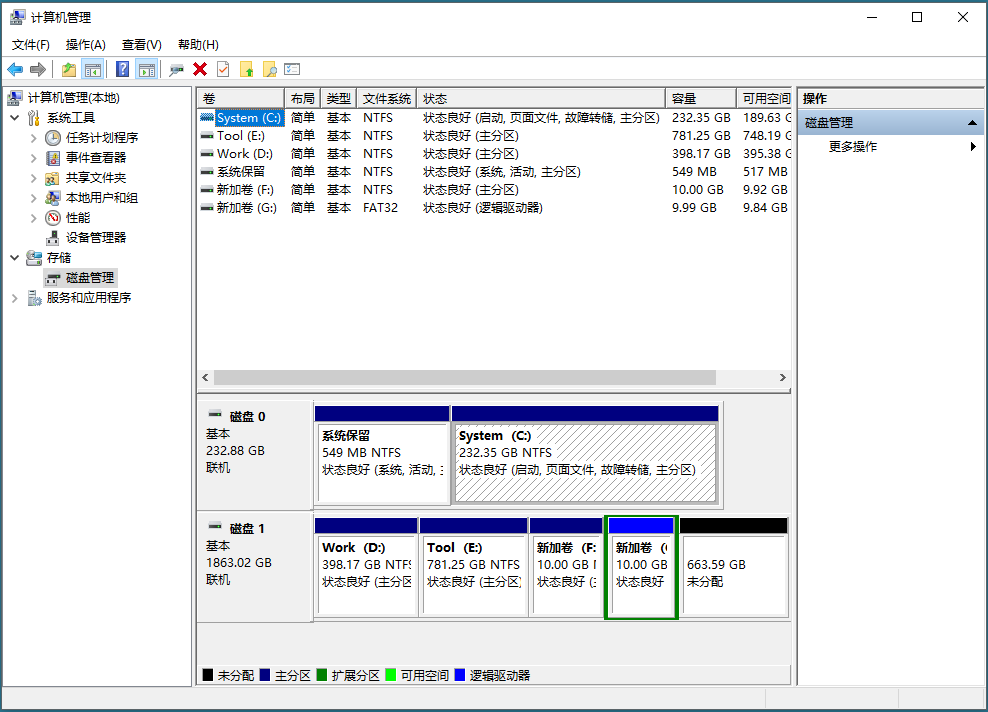This screenshot has width=988, height=712.
Task: Click the folder with magnifier toolbar icon
Action: [x=269, y=69]
